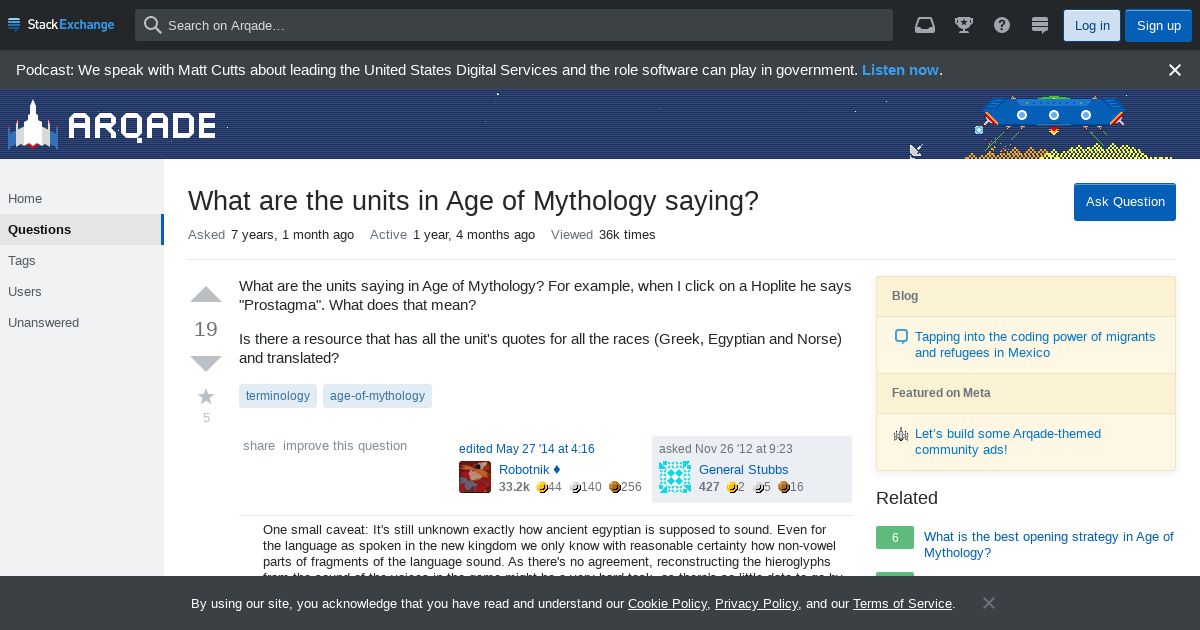Open the site switcher chat icon
The height and width of the screenshot is (630, 1200).
pyautogui.click(x=1040, y=25)
